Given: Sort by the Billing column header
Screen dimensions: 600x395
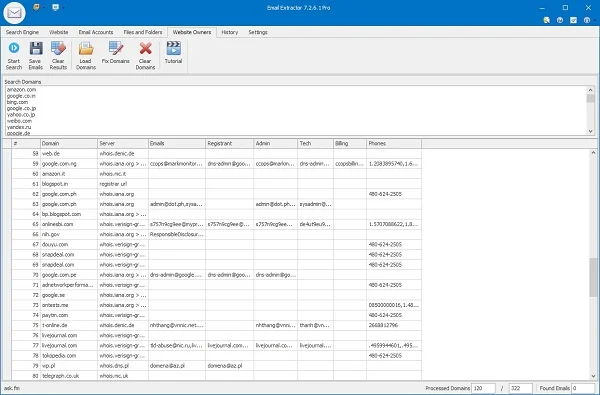Looking at the screenshot, I should pyautogui.click(x=350, y=144).
